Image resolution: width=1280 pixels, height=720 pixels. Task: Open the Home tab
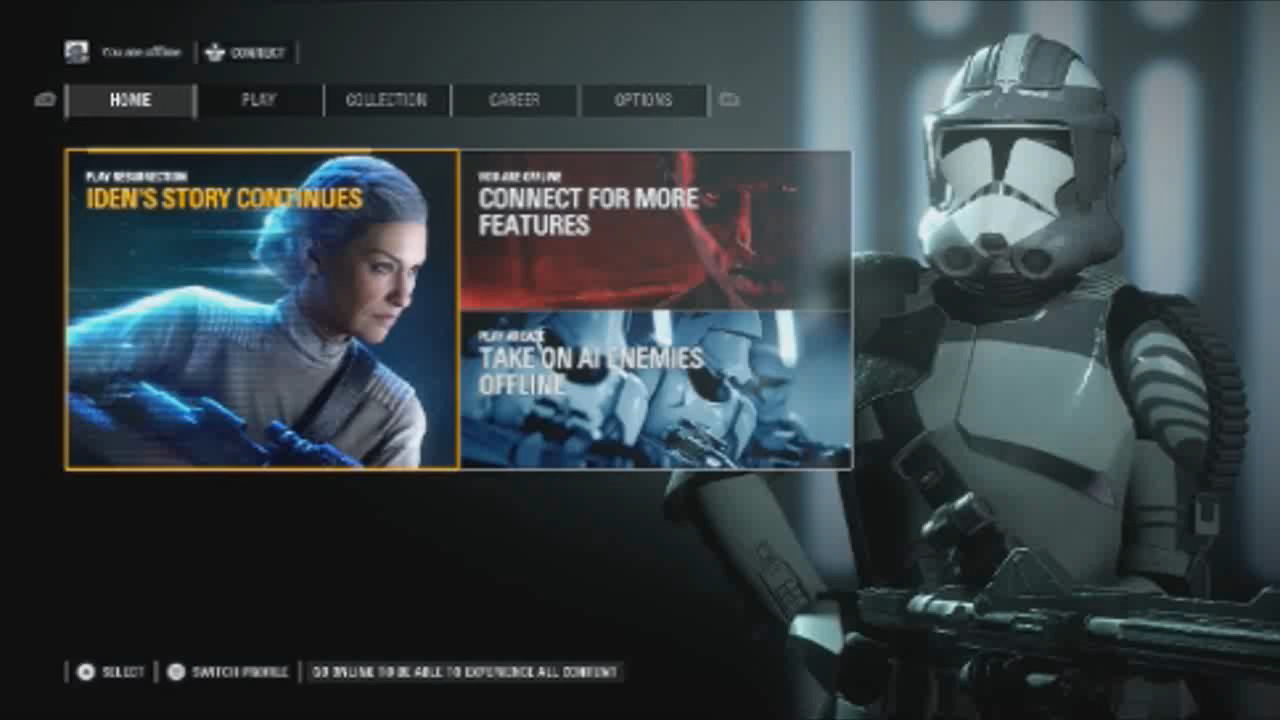point(130,100)
